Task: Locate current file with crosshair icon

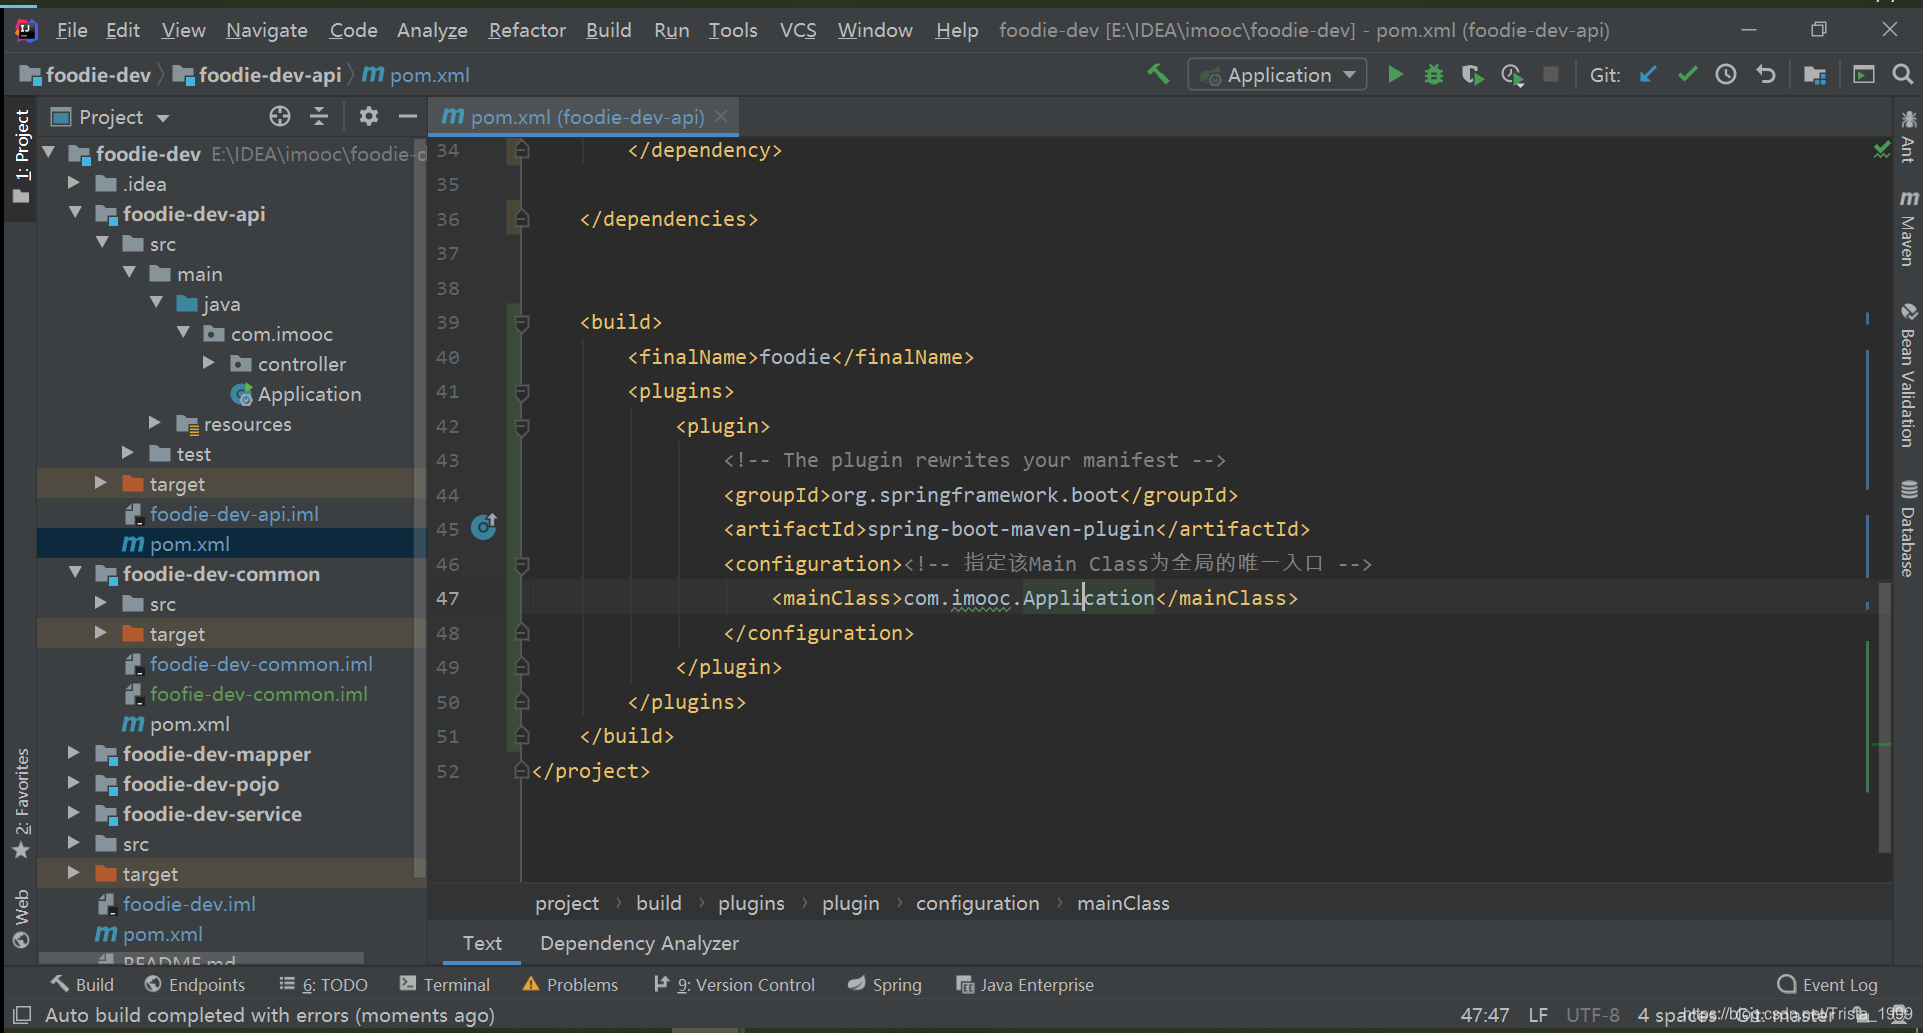Action: click(280, 117)
